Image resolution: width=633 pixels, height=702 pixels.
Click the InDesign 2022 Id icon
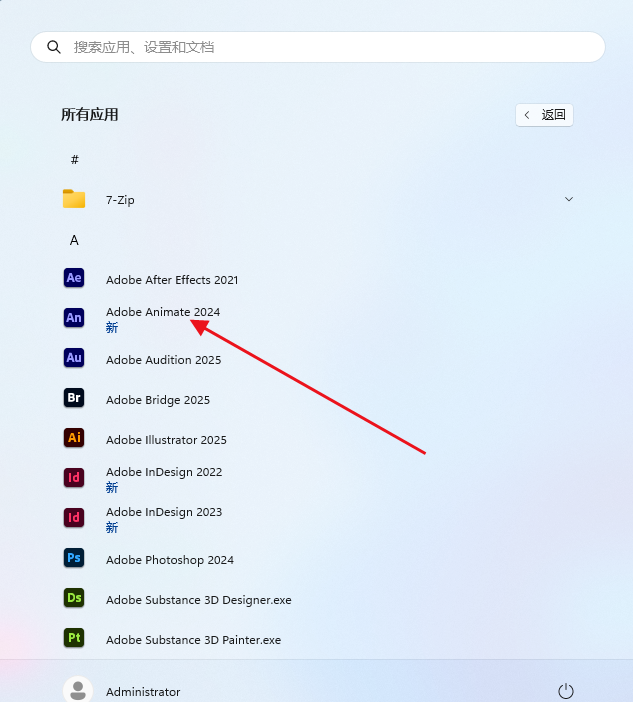pyautogui.click(x=74, y=478)
